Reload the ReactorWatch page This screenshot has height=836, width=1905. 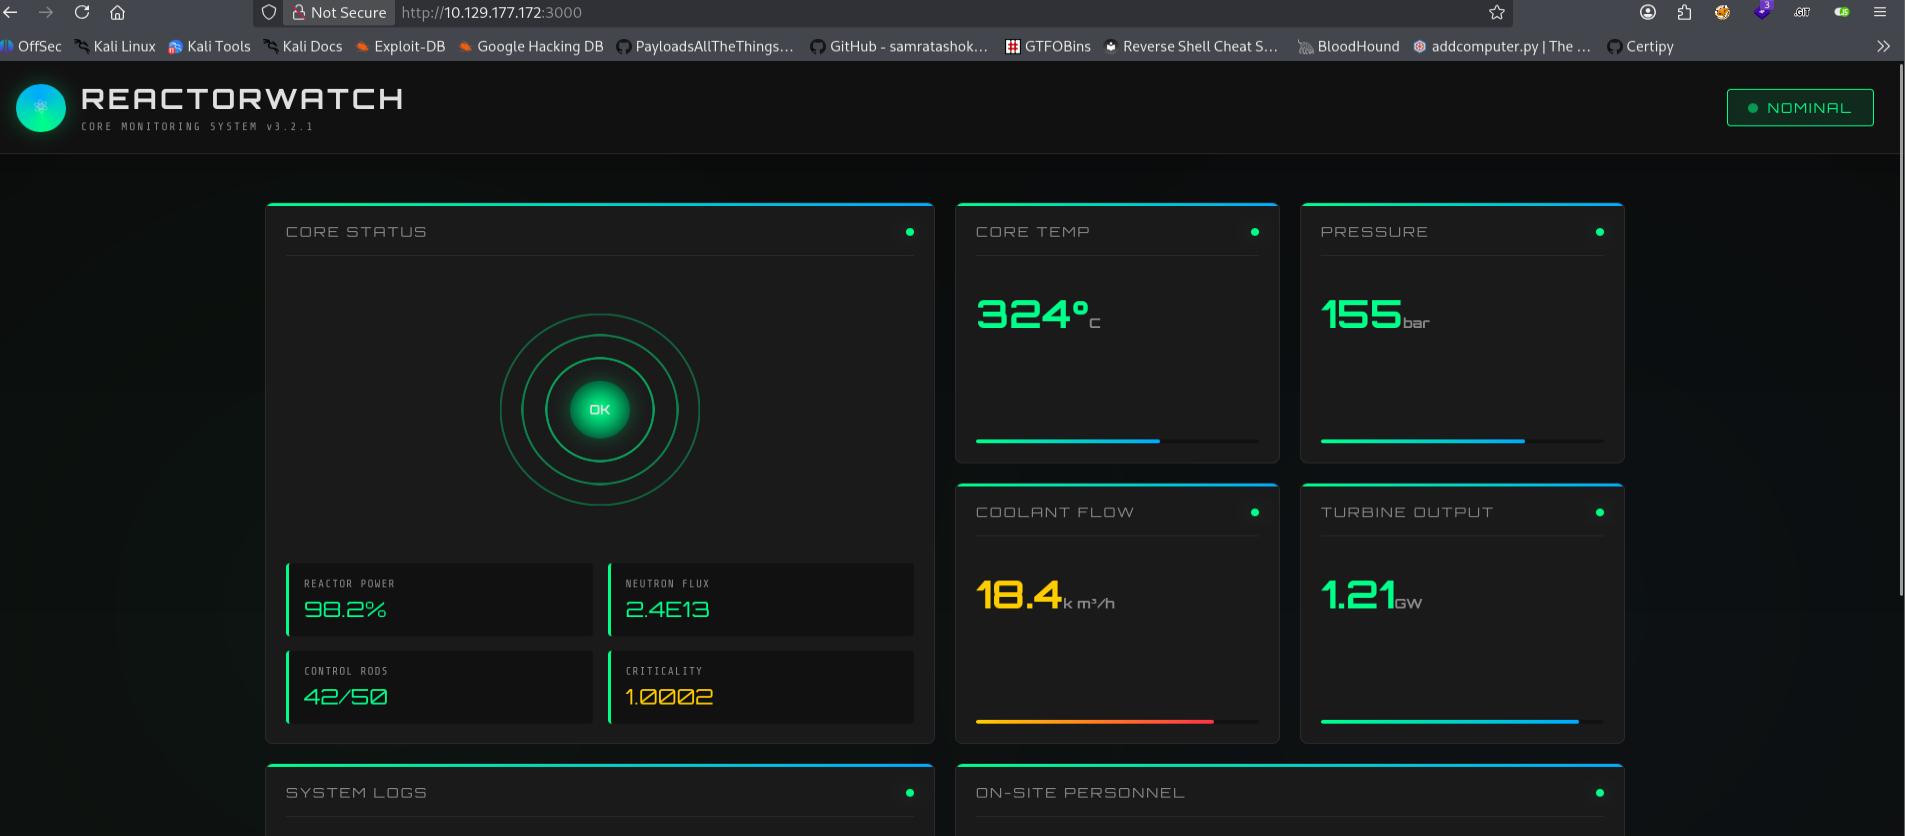[x=82, y=12]
